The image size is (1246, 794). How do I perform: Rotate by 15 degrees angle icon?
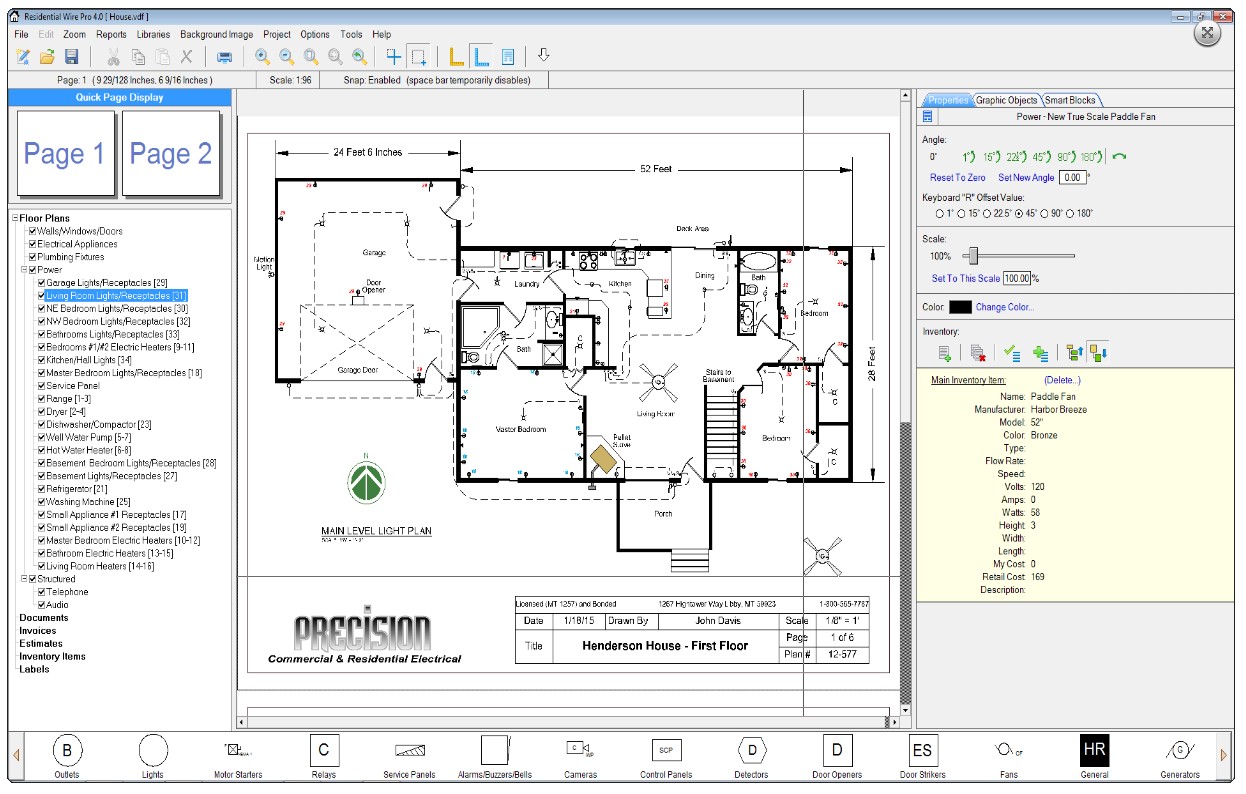point(990,157)
